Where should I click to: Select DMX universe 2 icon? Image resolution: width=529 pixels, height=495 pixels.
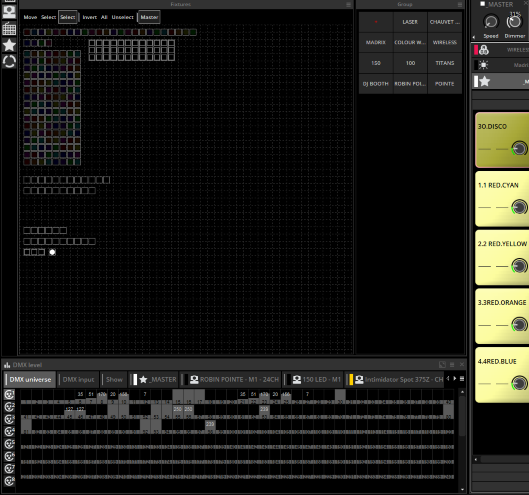[x=9, y=407]
